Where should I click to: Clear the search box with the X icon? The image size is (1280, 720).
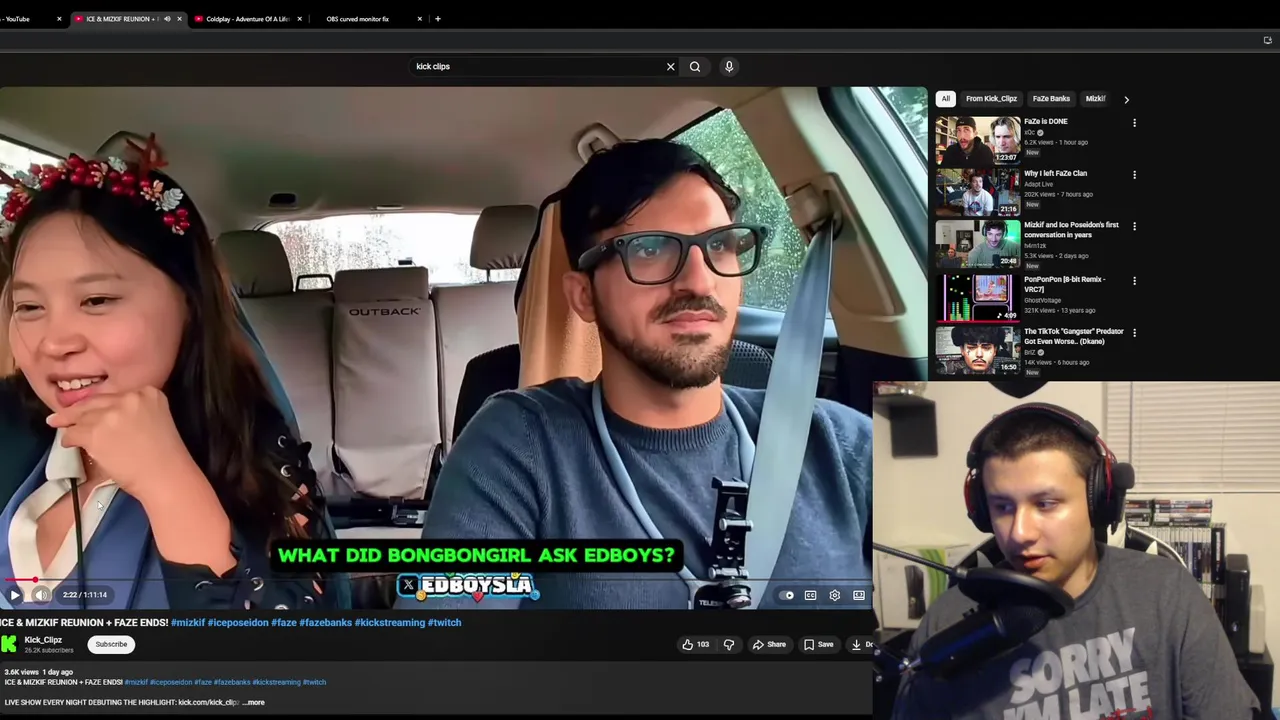[x=671, y=66]
